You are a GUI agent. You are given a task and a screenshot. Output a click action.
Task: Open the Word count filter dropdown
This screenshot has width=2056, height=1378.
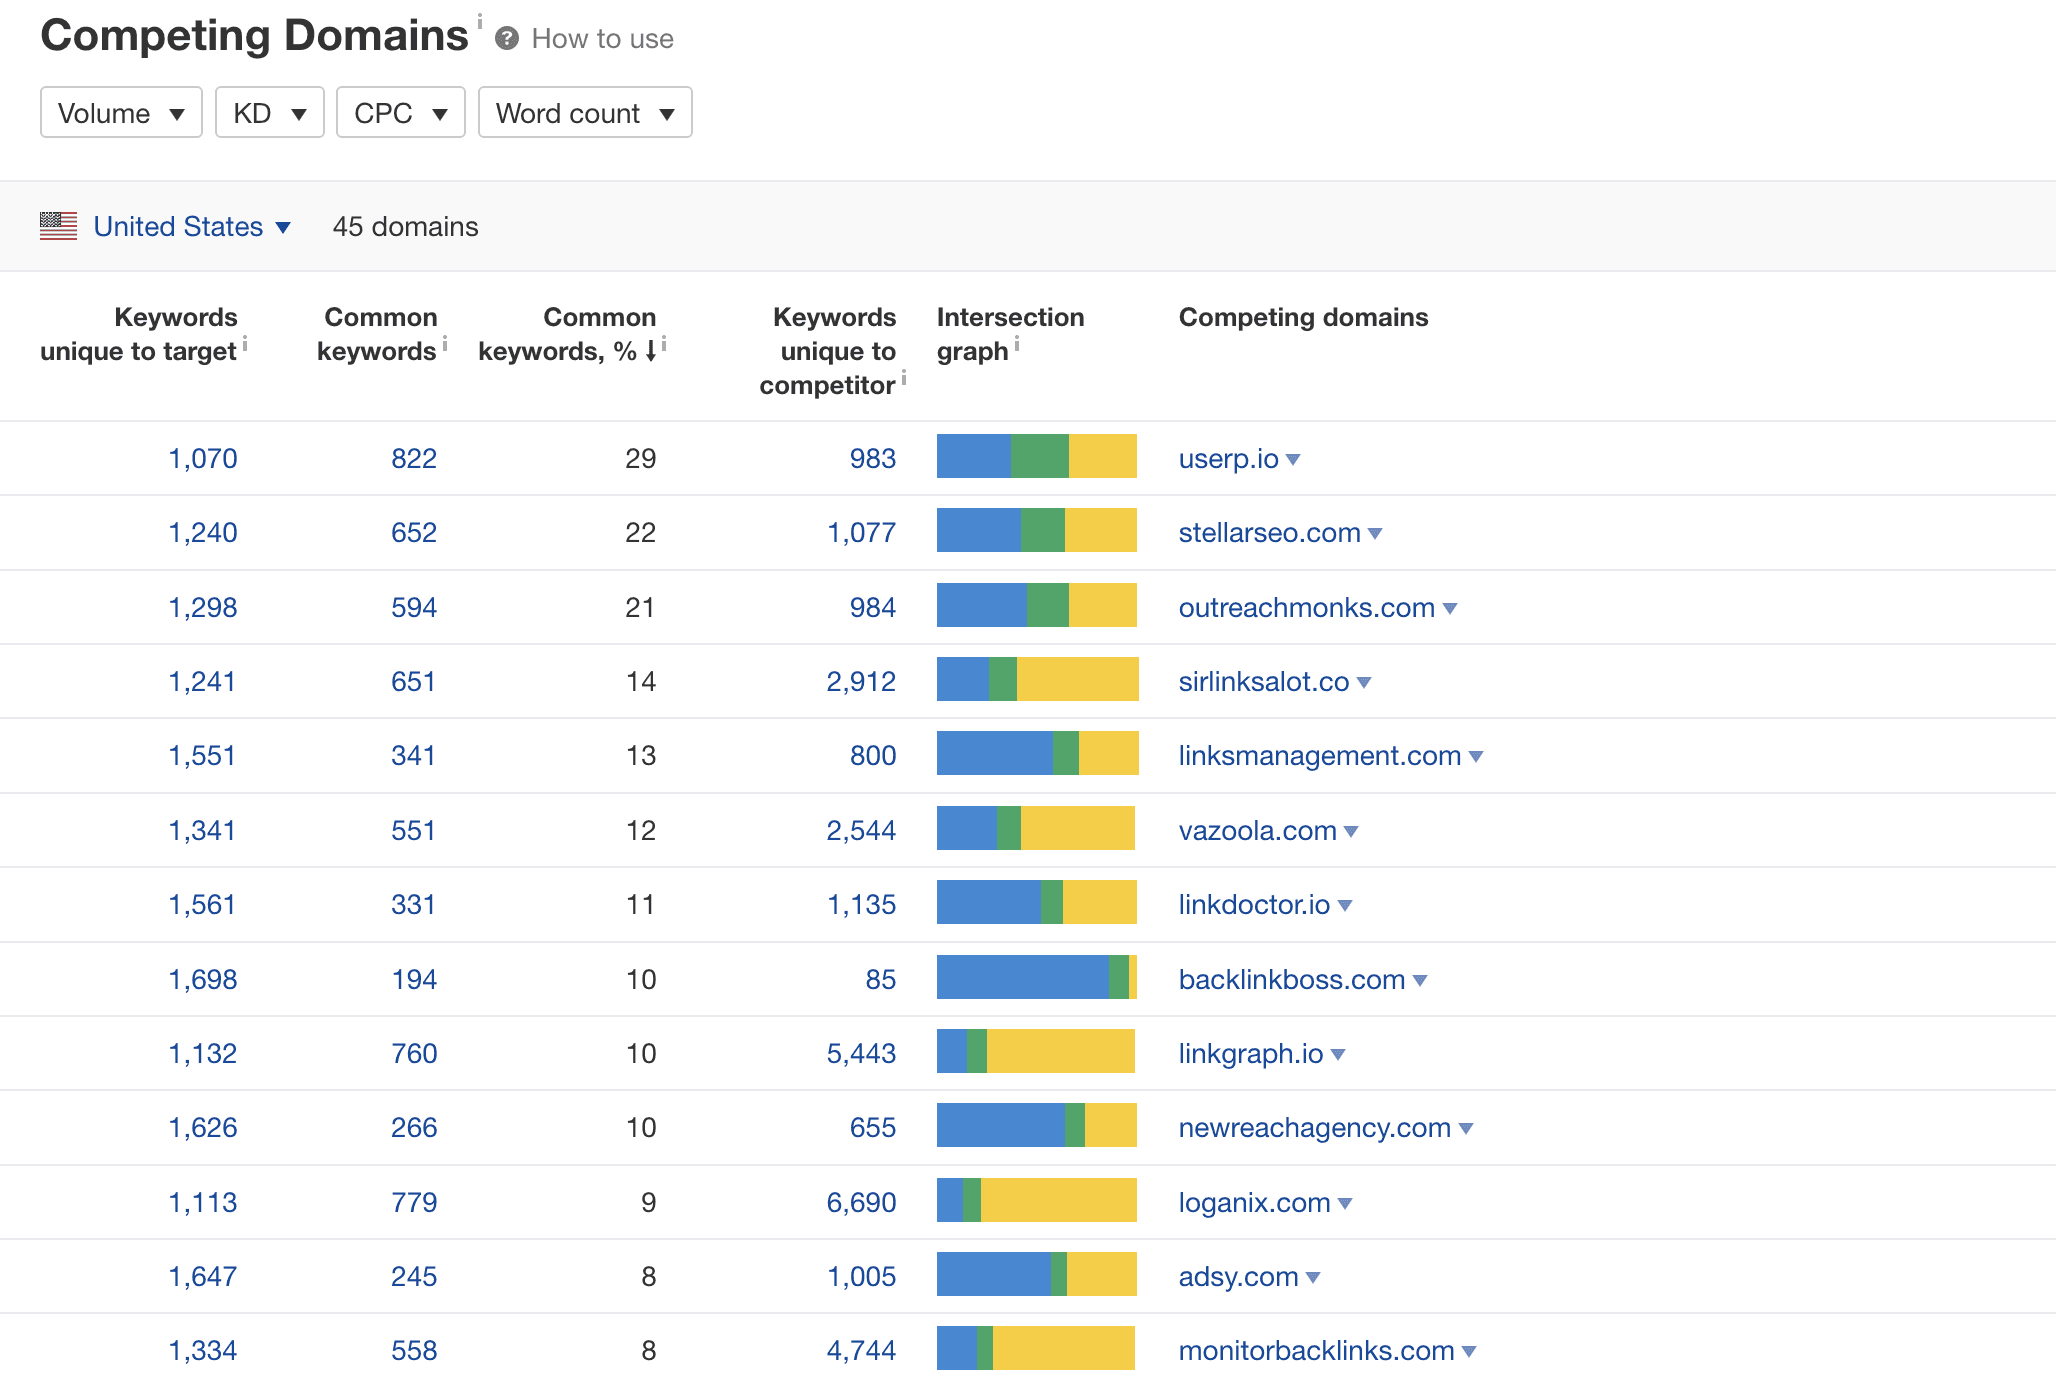tap(585, 113)
